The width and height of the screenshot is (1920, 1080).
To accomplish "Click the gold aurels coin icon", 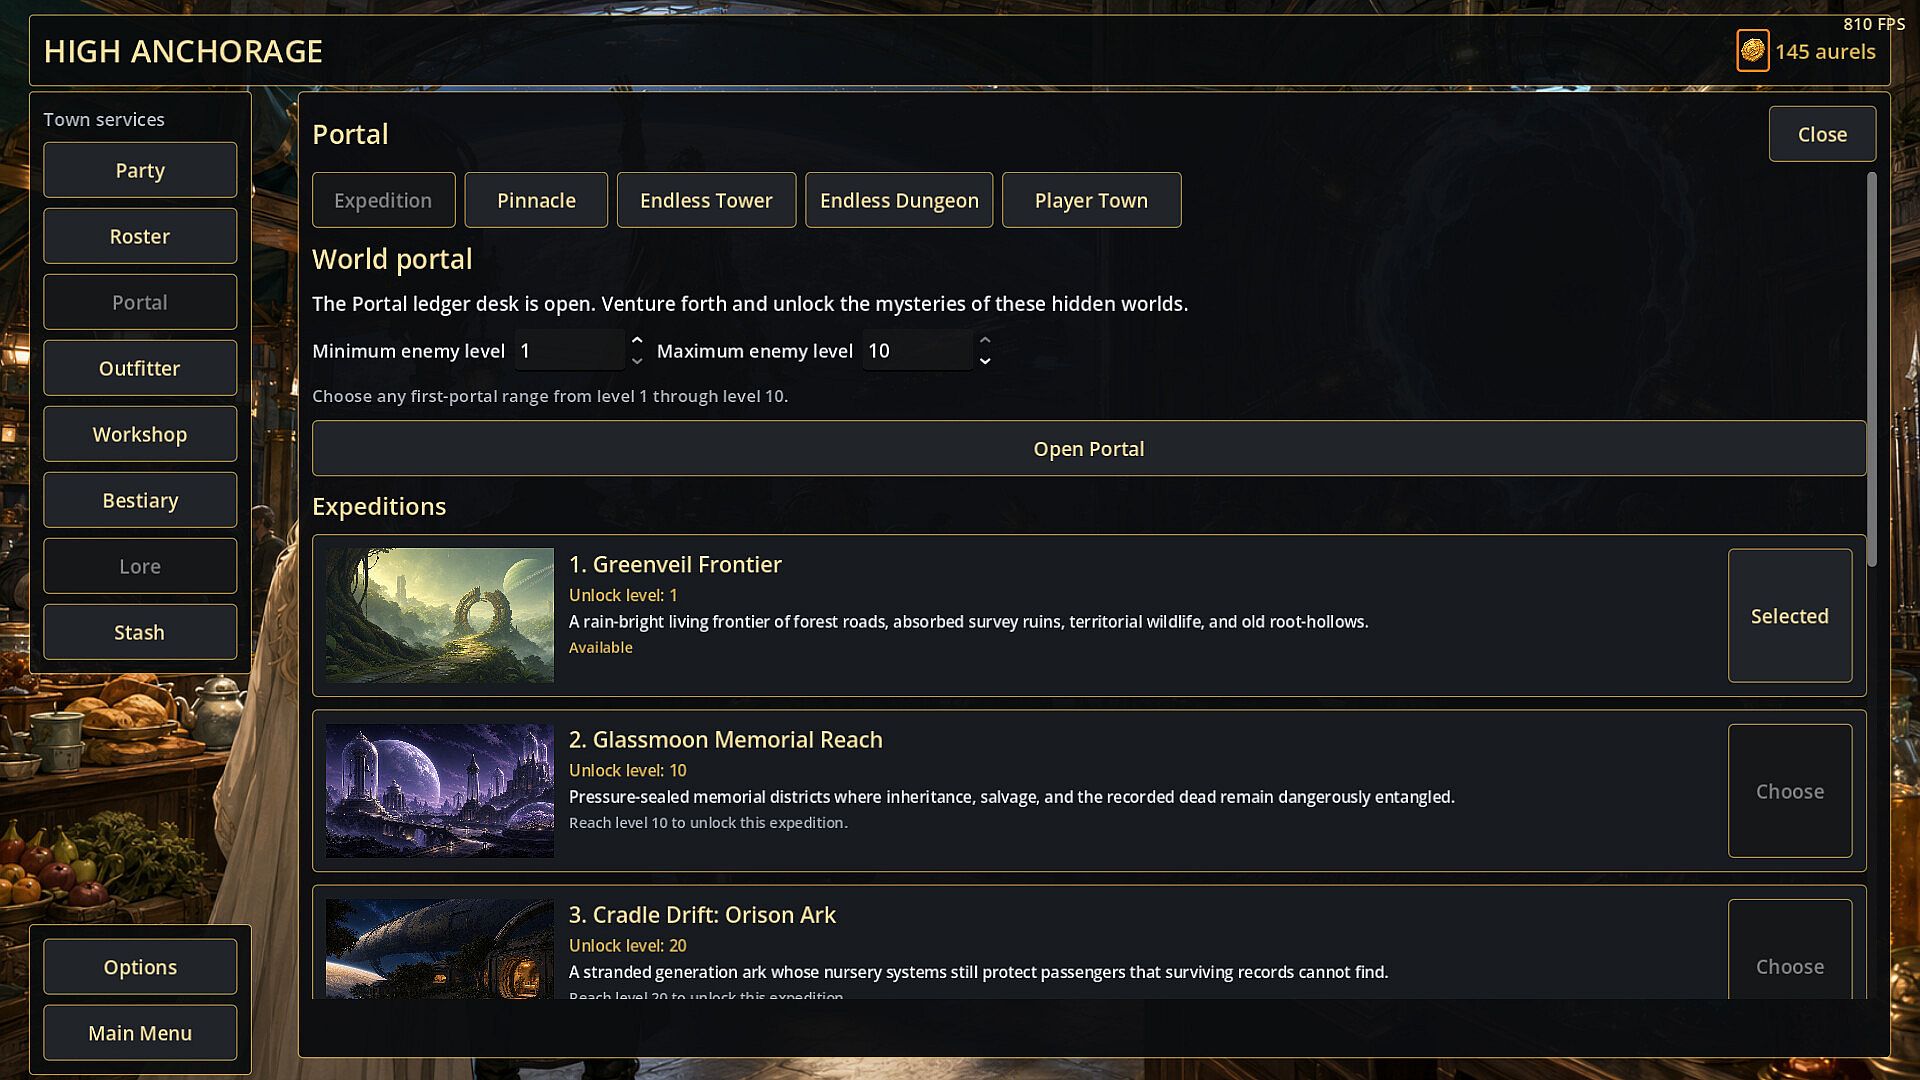I will click(x=1752, y=51).
